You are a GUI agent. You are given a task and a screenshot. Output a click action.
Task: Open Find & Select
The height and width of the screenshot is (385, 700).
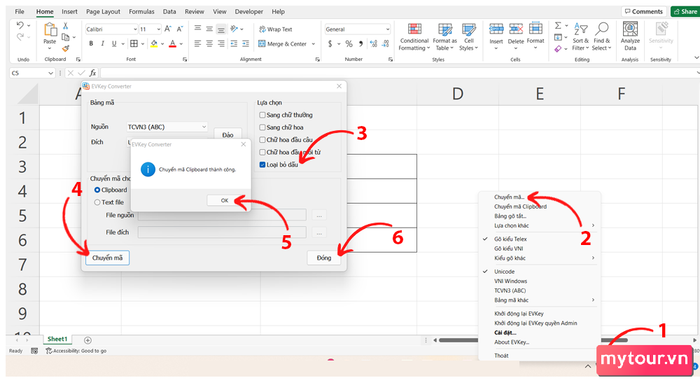pyautogui.click(x=601, y=37)
